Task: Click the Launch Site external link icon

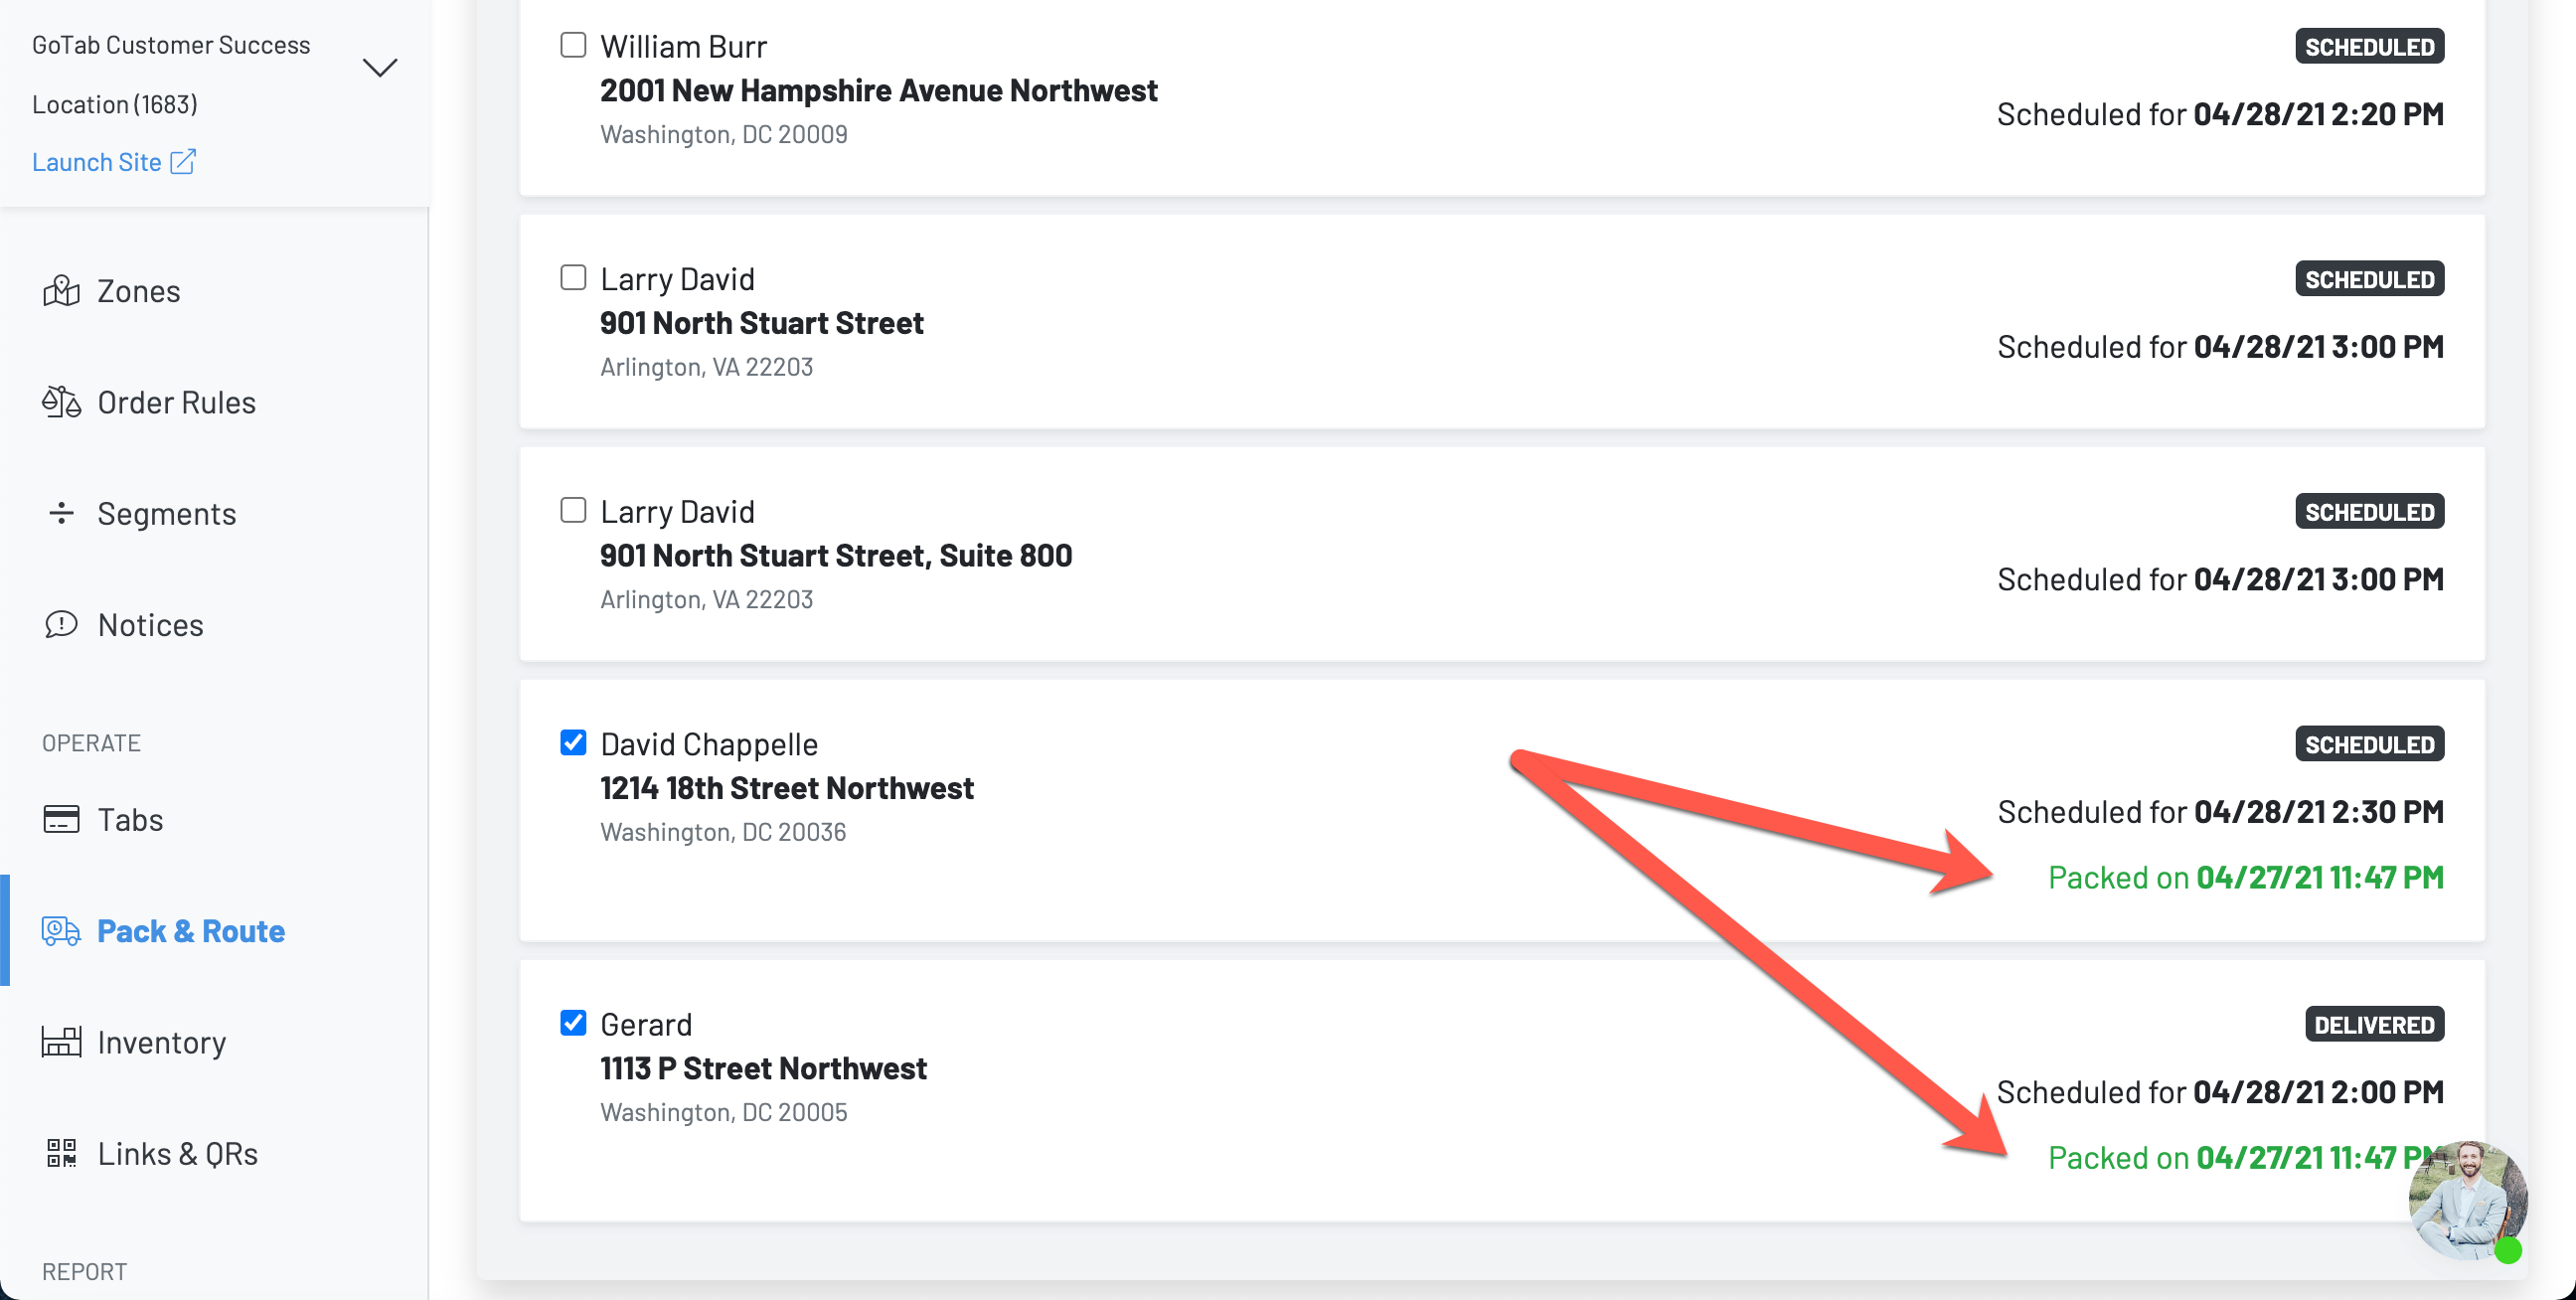Action: coord(183,161)
